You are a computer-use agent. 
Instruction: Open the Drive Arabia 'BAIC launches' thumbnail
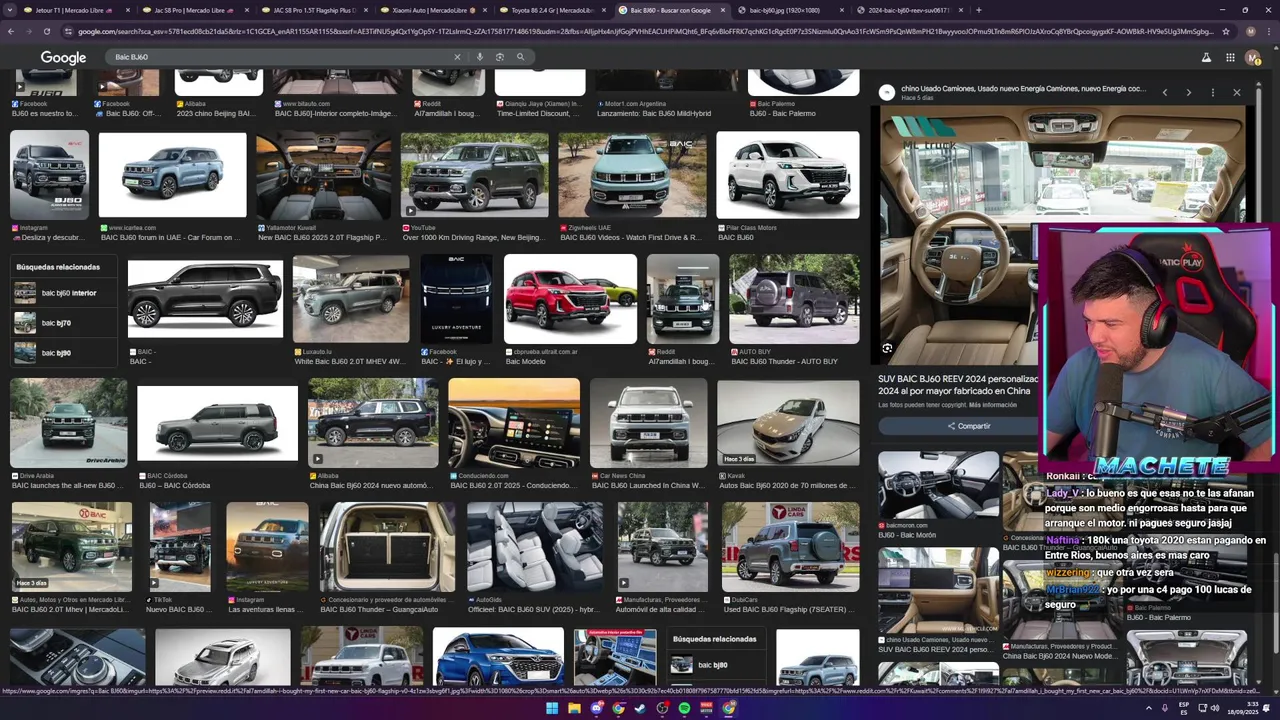click(69, 422)
